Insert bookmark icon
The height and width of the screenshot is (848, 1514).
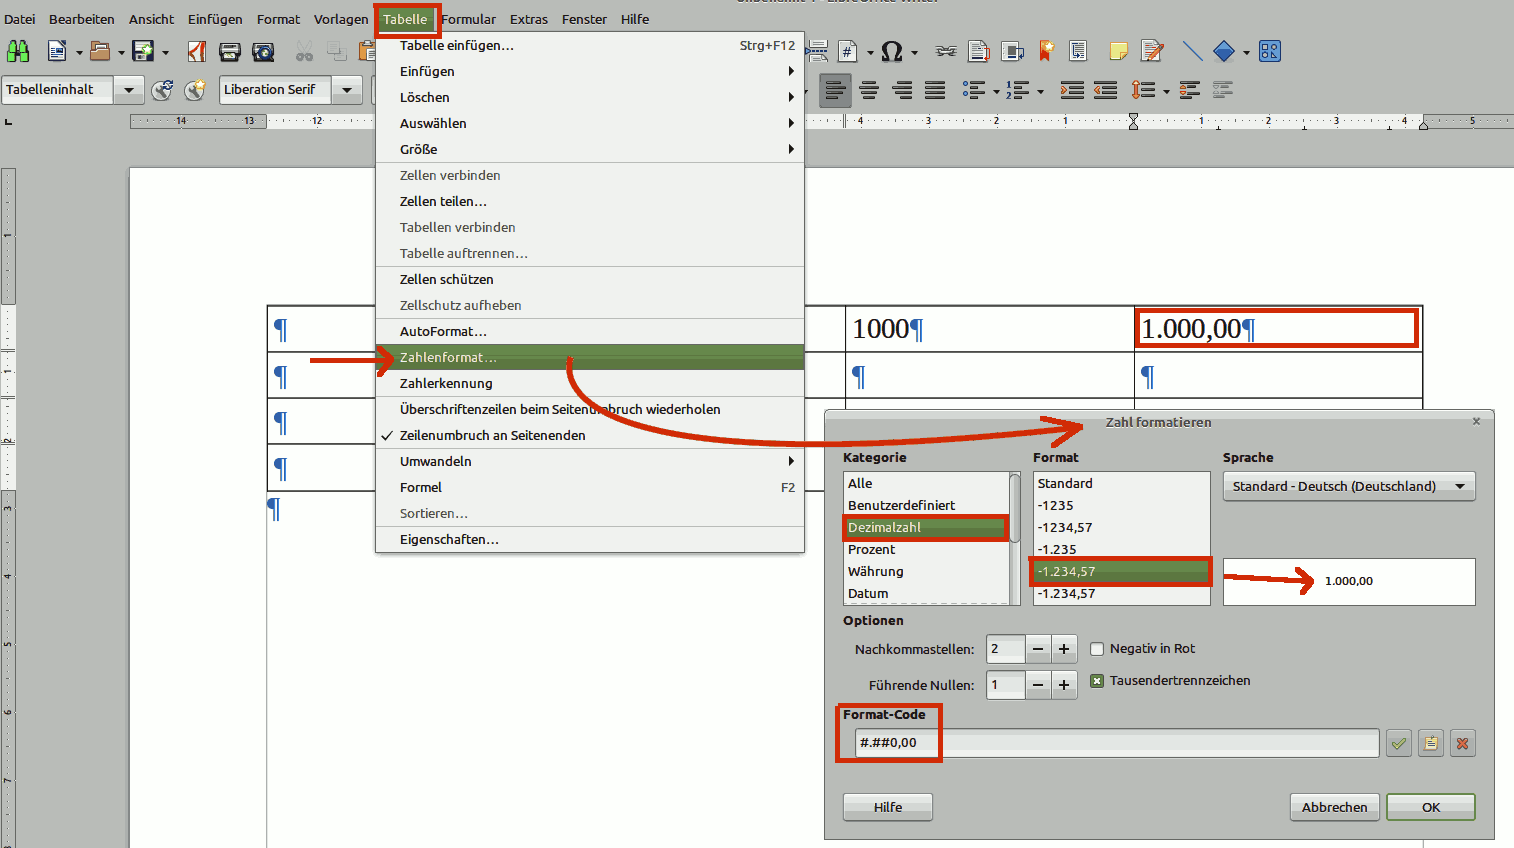(1046, 51)
